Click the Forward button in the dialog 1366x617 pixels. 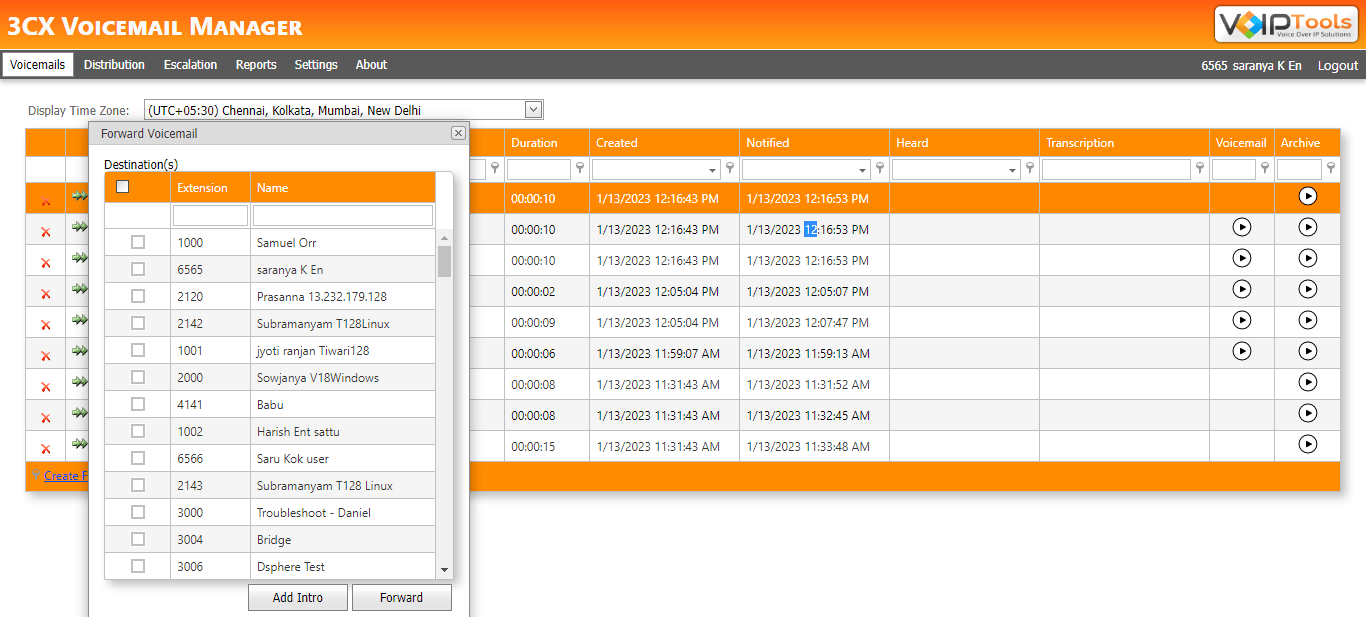tap(401, 597)
